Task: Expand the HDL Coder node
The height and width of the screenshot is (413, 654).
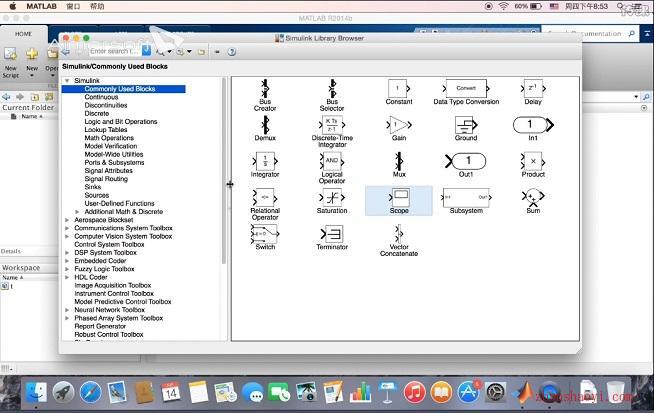Action: tap(67, 277)
